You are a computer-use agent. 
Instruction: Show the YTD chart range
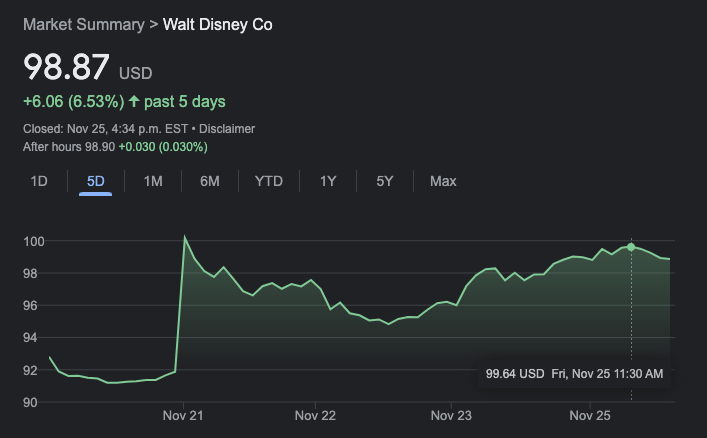click(268, 181)
